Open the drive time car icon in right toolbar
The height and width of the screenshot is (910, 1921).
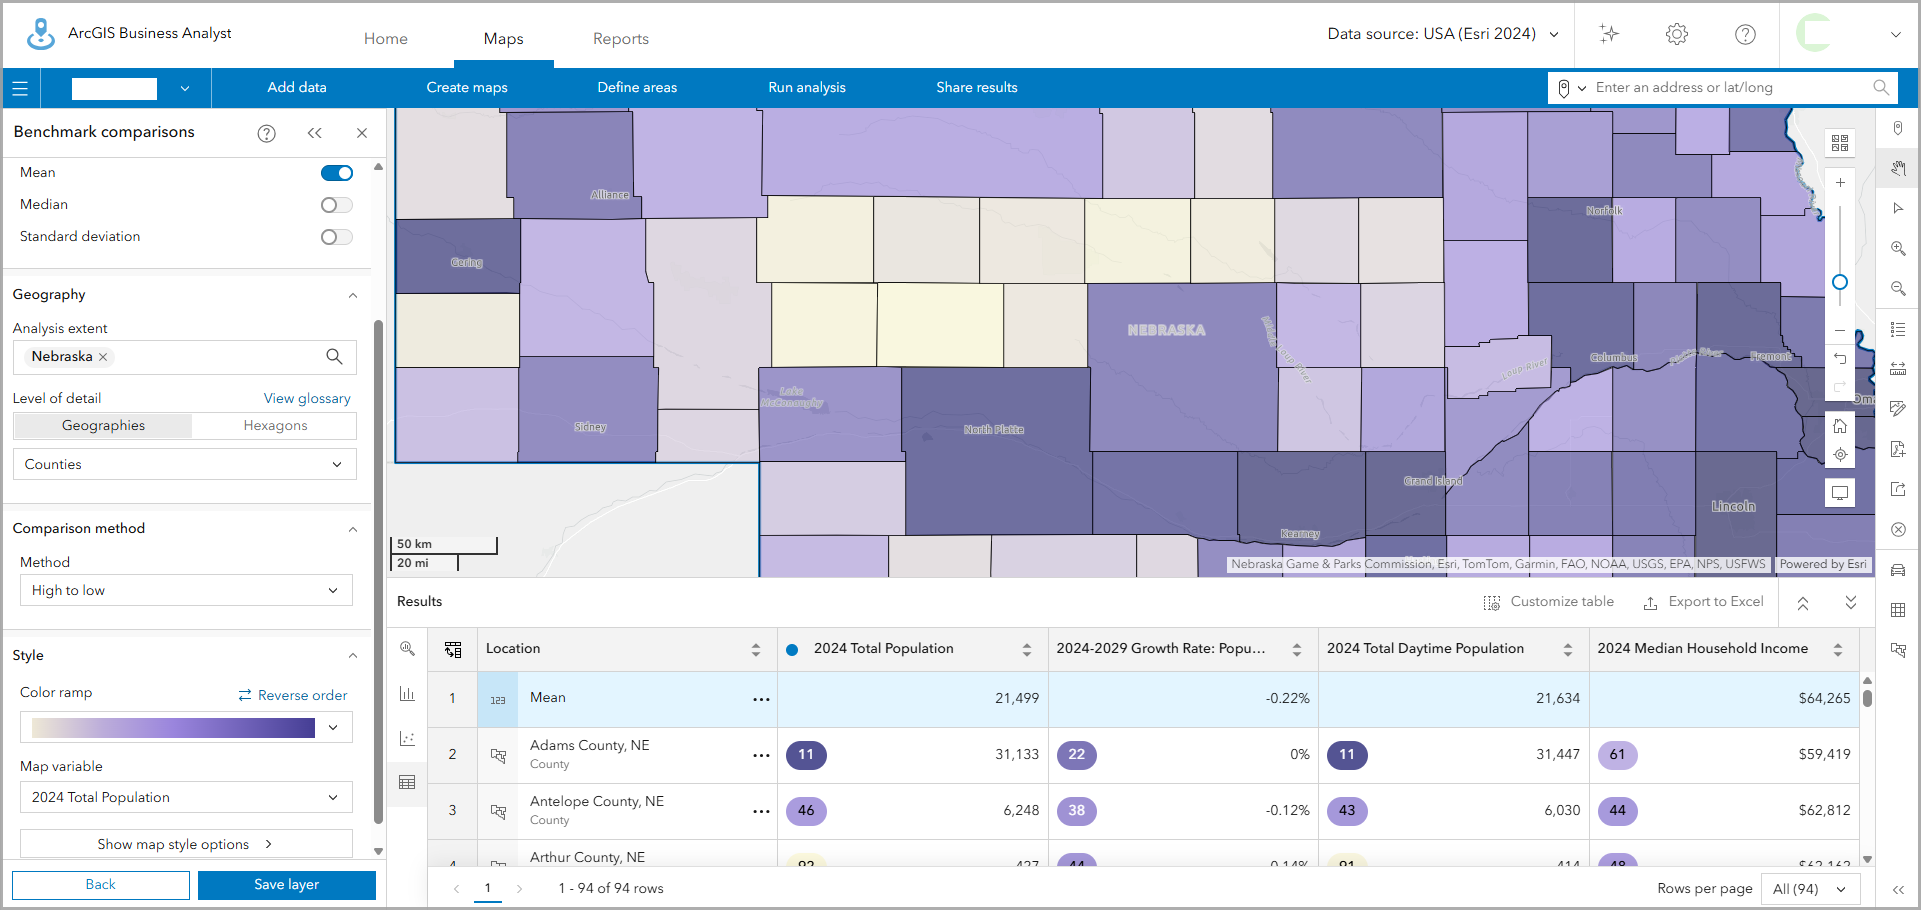coord(1898,570)
